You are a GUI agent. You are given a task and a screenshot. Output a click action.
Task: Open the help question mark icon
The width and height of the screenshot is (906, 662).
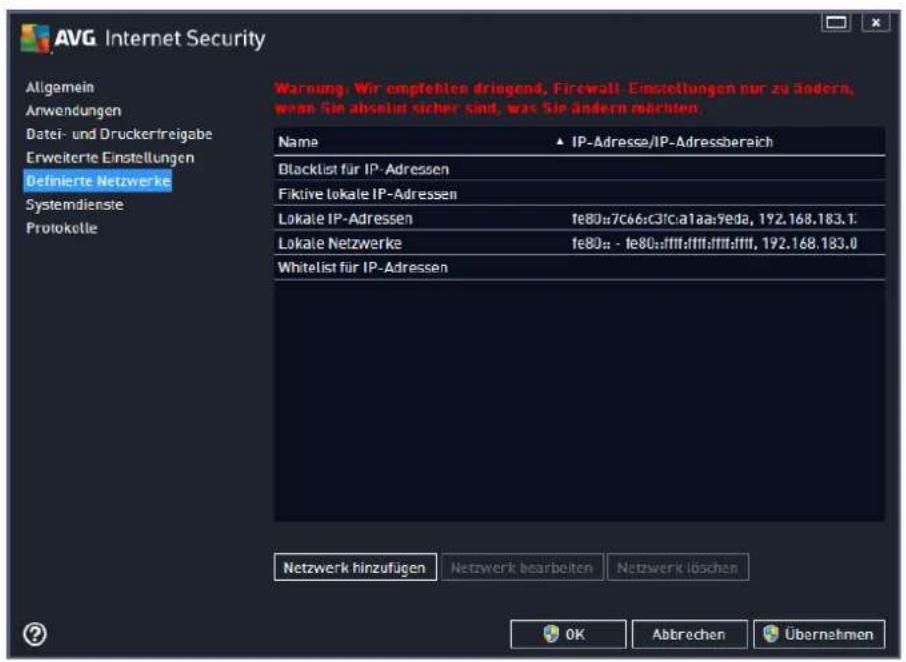point(35,634)
